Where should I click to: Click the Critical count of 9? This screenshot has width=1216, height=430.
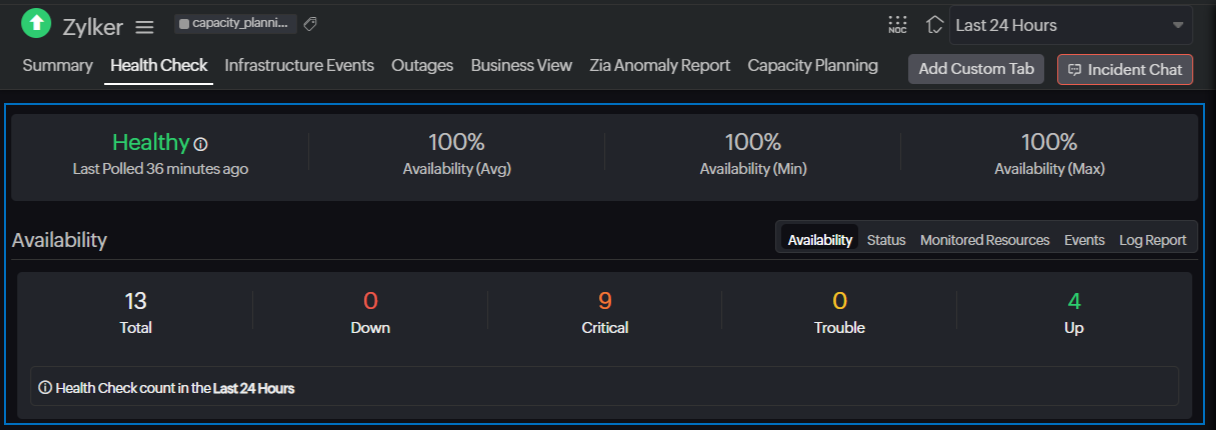coord(604,301)
